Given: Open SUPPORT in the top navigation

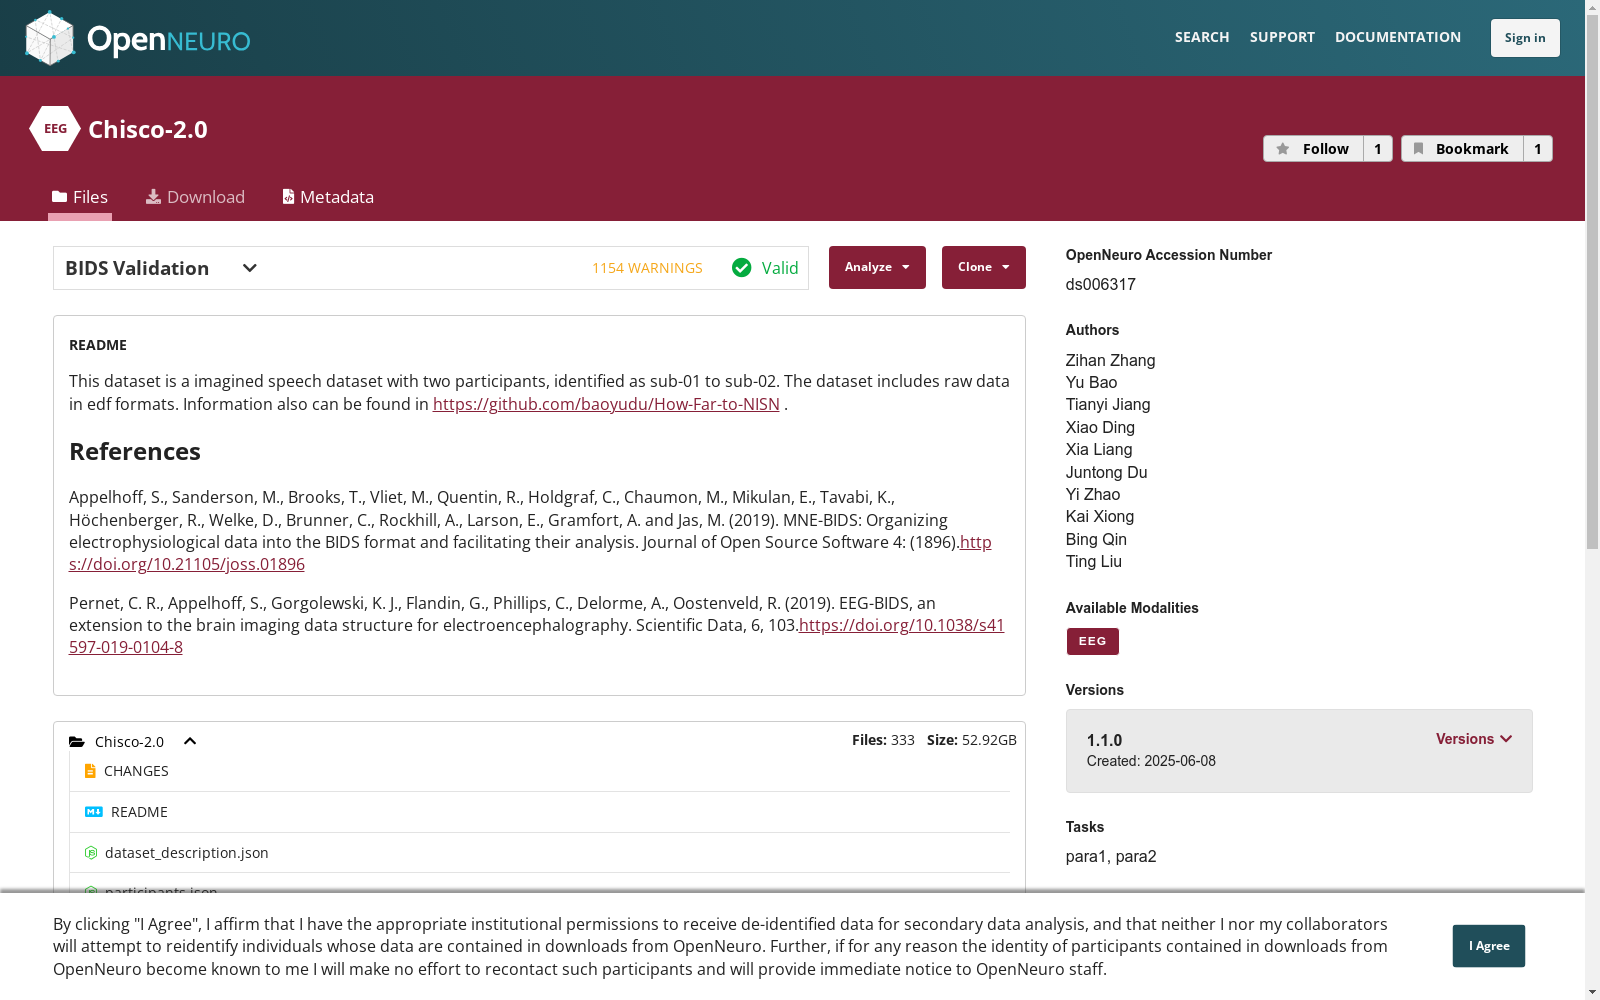Looking at the screenshot, I should tap(1282, 37).
